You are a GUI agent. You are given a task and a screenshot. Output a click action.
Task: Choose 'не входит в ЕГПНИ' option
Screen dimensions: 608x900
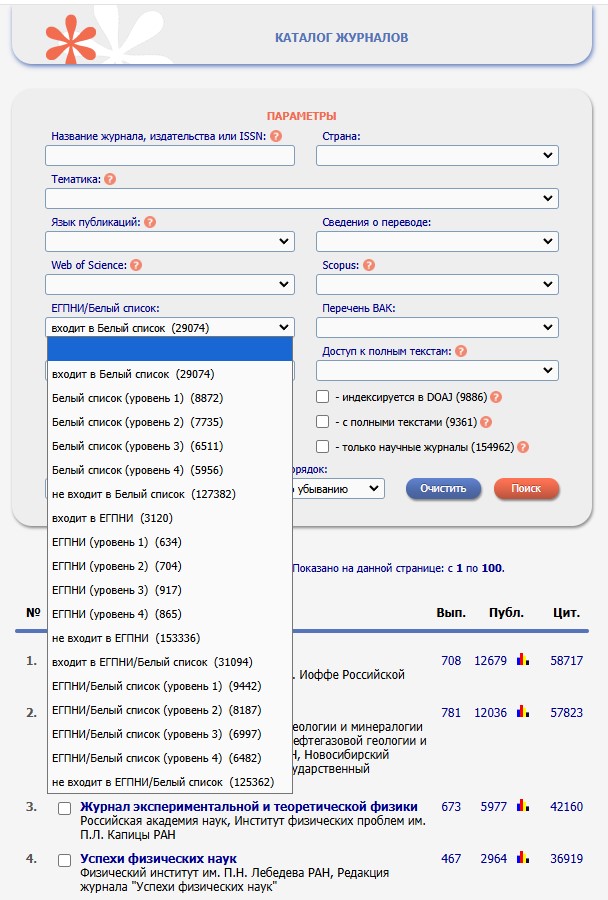point(114,638)
